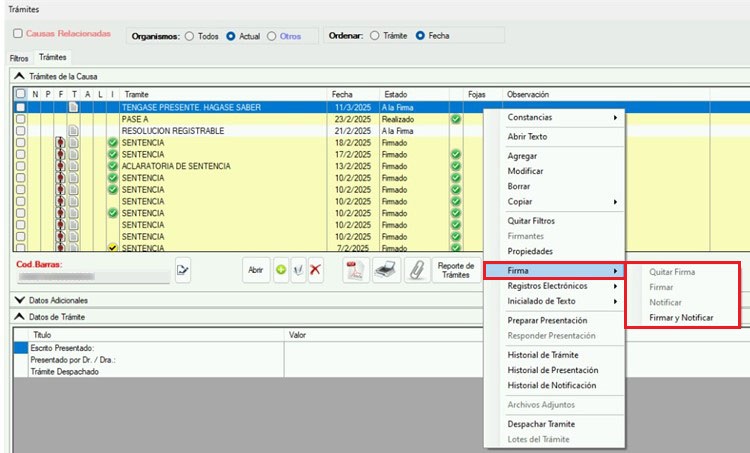Image resolution: width=750 pixels, height=453 pixels.
Task: Collapse the Datos de Trámite section
Action: click(x=21, y=317)
